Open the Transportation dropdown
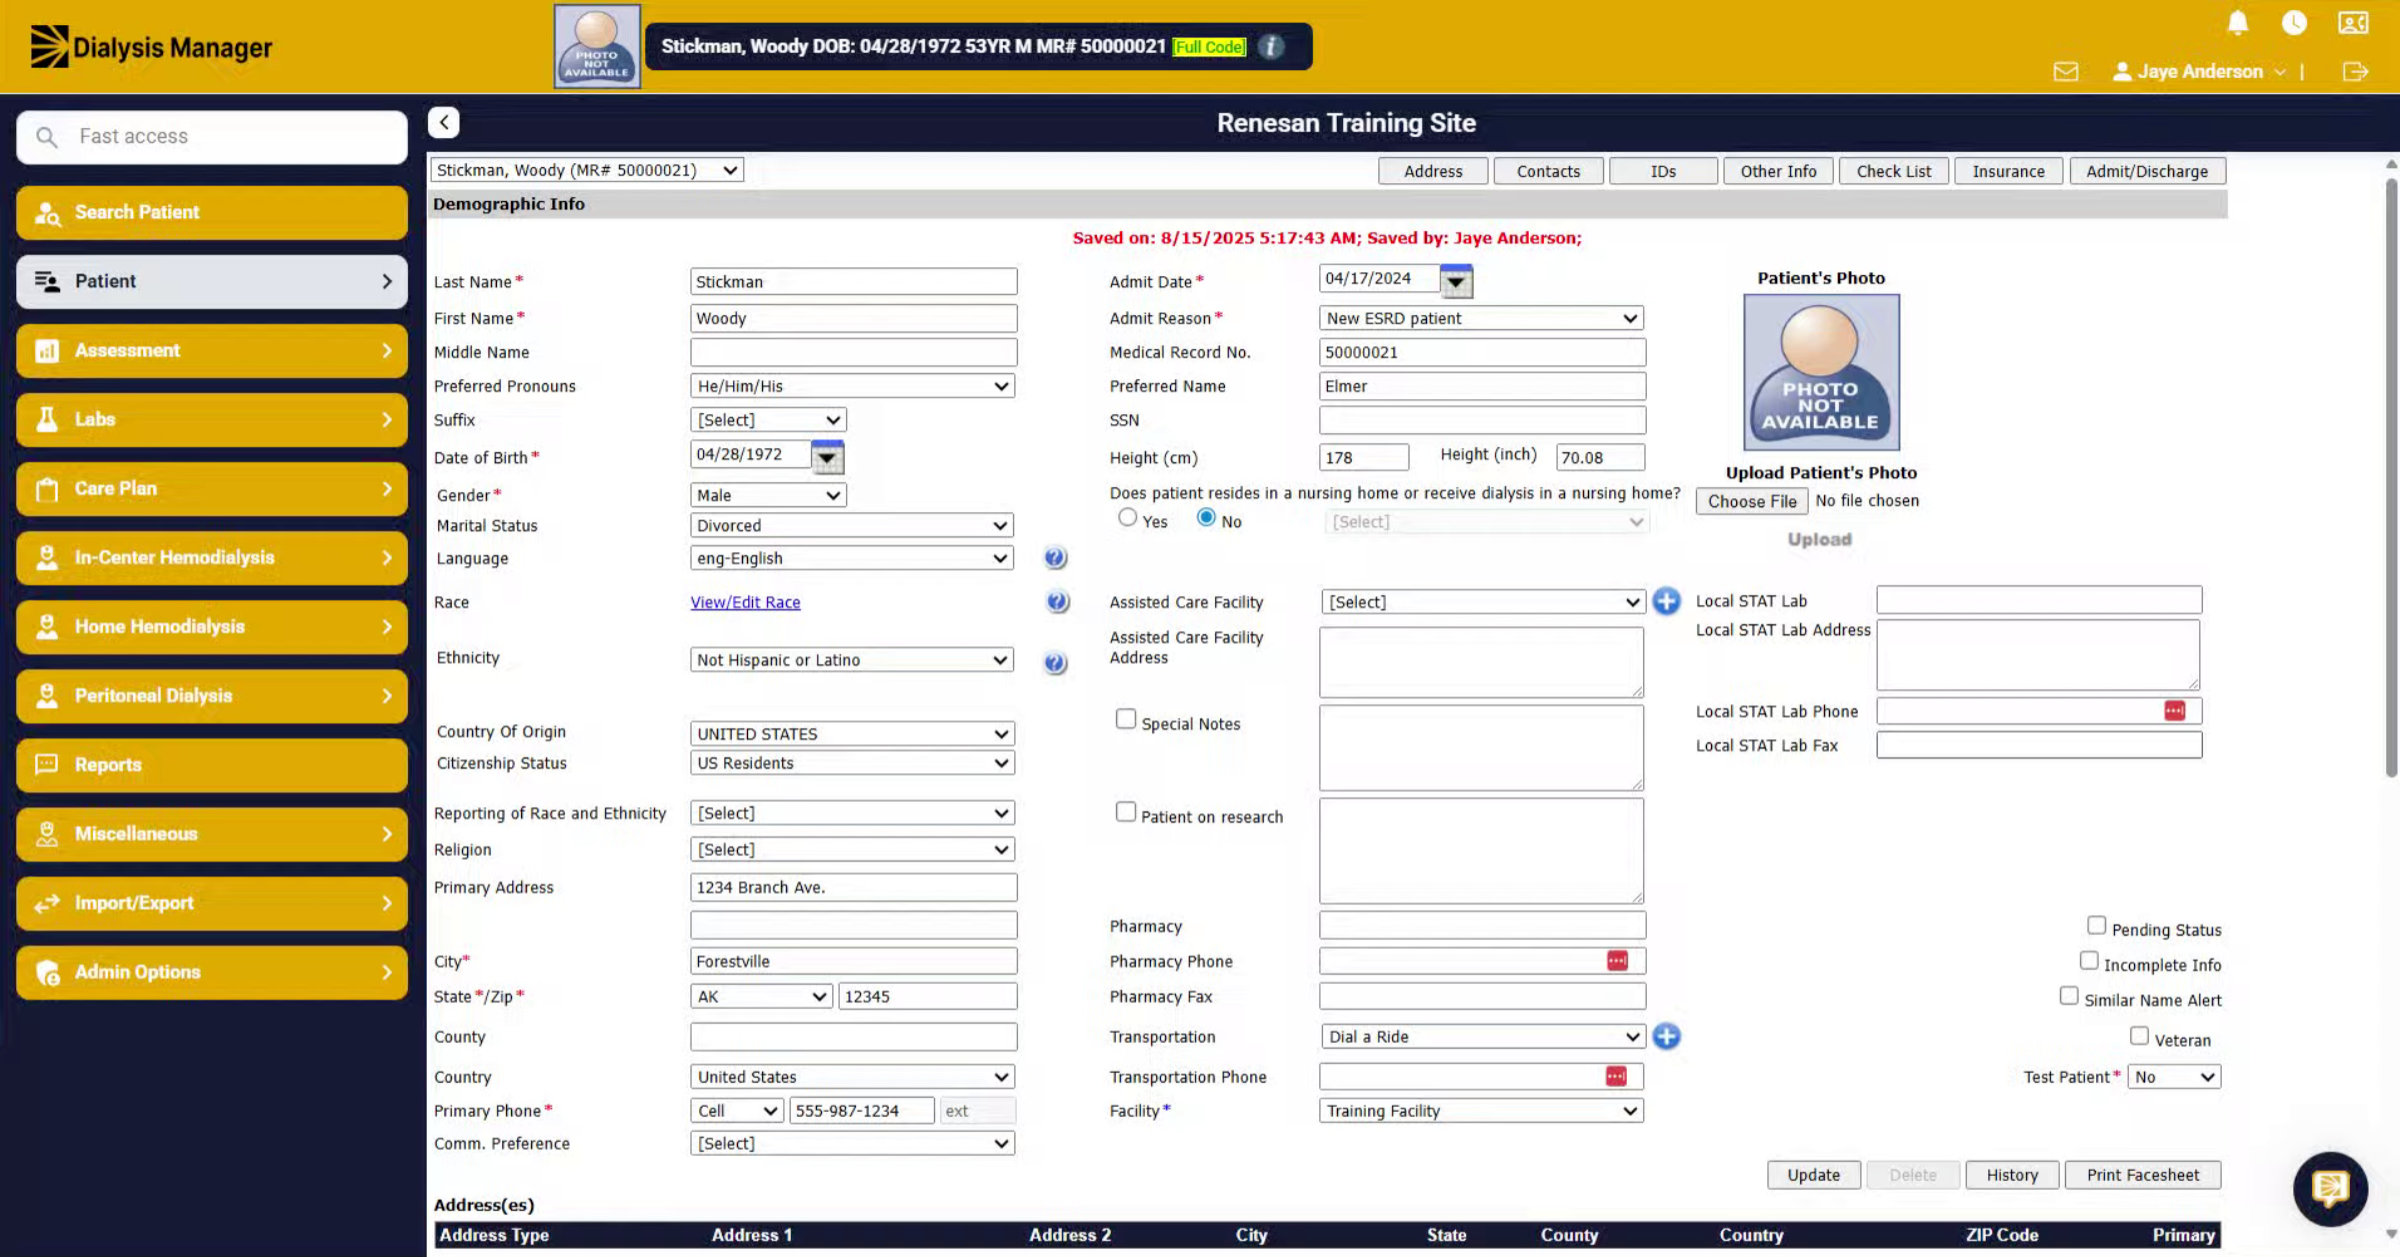 pyautogui.click(x=1482, y=1036)
